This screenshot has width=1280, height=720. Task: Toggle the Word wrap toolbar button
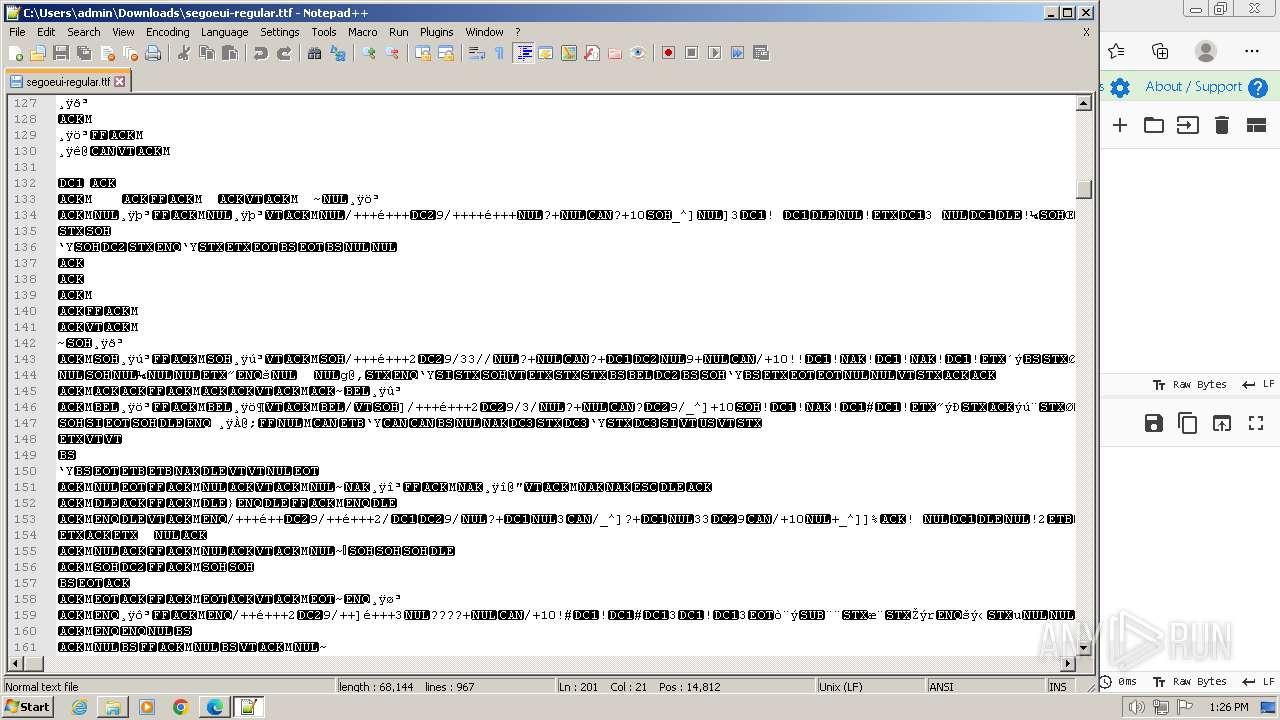tap(476, 53)
